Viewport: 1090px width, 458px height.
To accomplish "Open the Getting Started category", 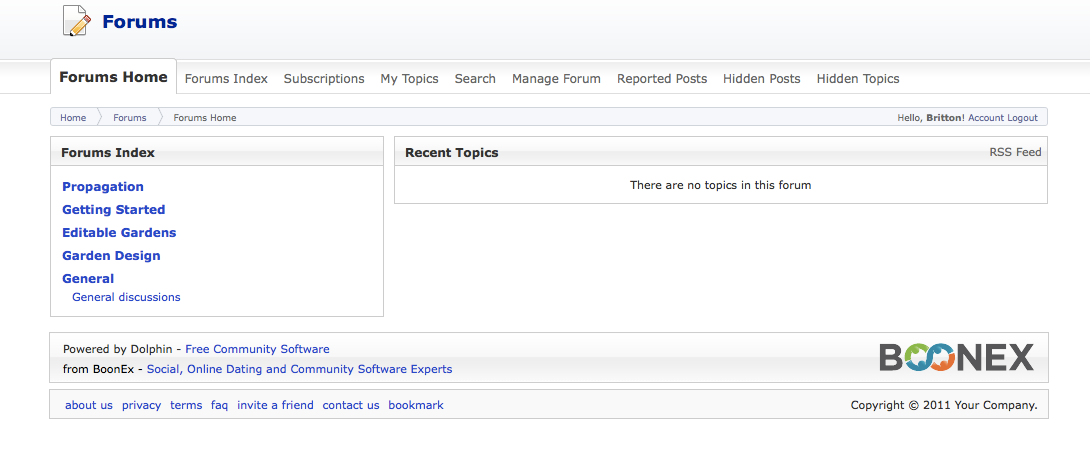I will [x=113, y=210].
